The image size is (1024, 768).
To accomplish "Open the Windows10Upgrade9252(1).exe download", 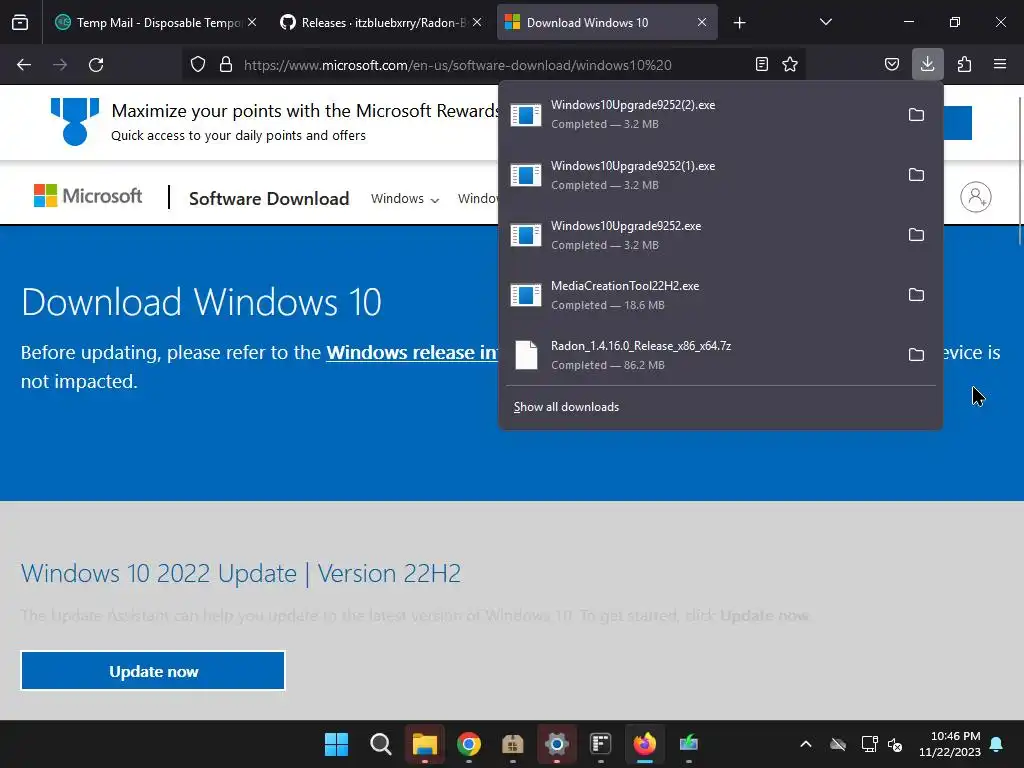I will point(699,175).
